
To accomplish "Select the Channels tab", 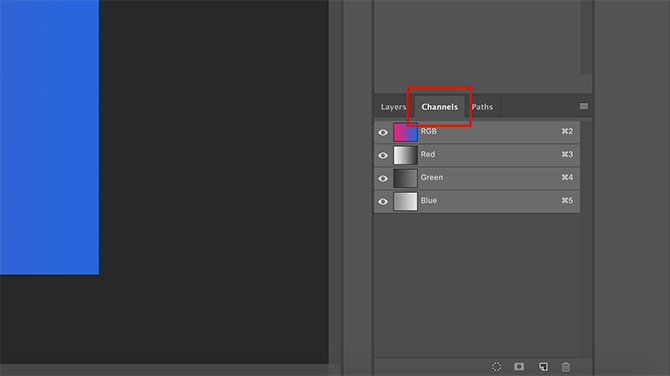I will 439,107.
